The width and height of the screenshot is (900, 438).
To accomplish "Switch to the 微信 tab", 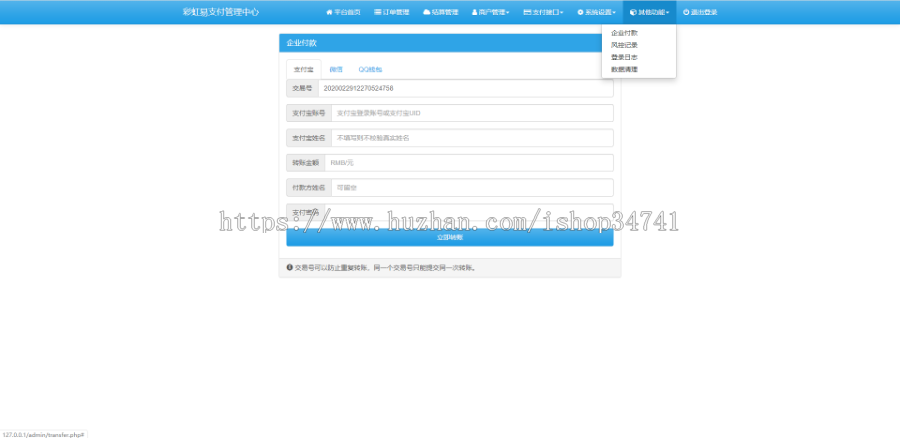I will 336,69.
